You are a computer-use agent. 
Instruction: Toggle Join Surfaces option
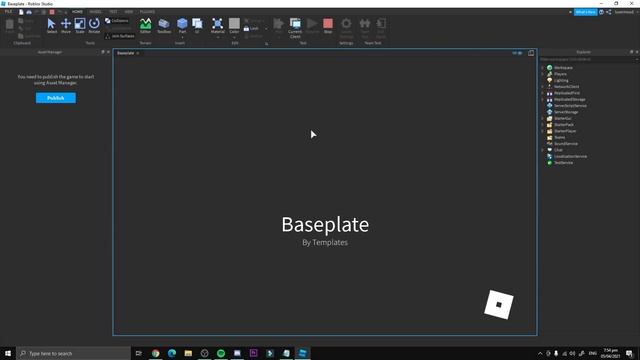(x=120, y=36)
